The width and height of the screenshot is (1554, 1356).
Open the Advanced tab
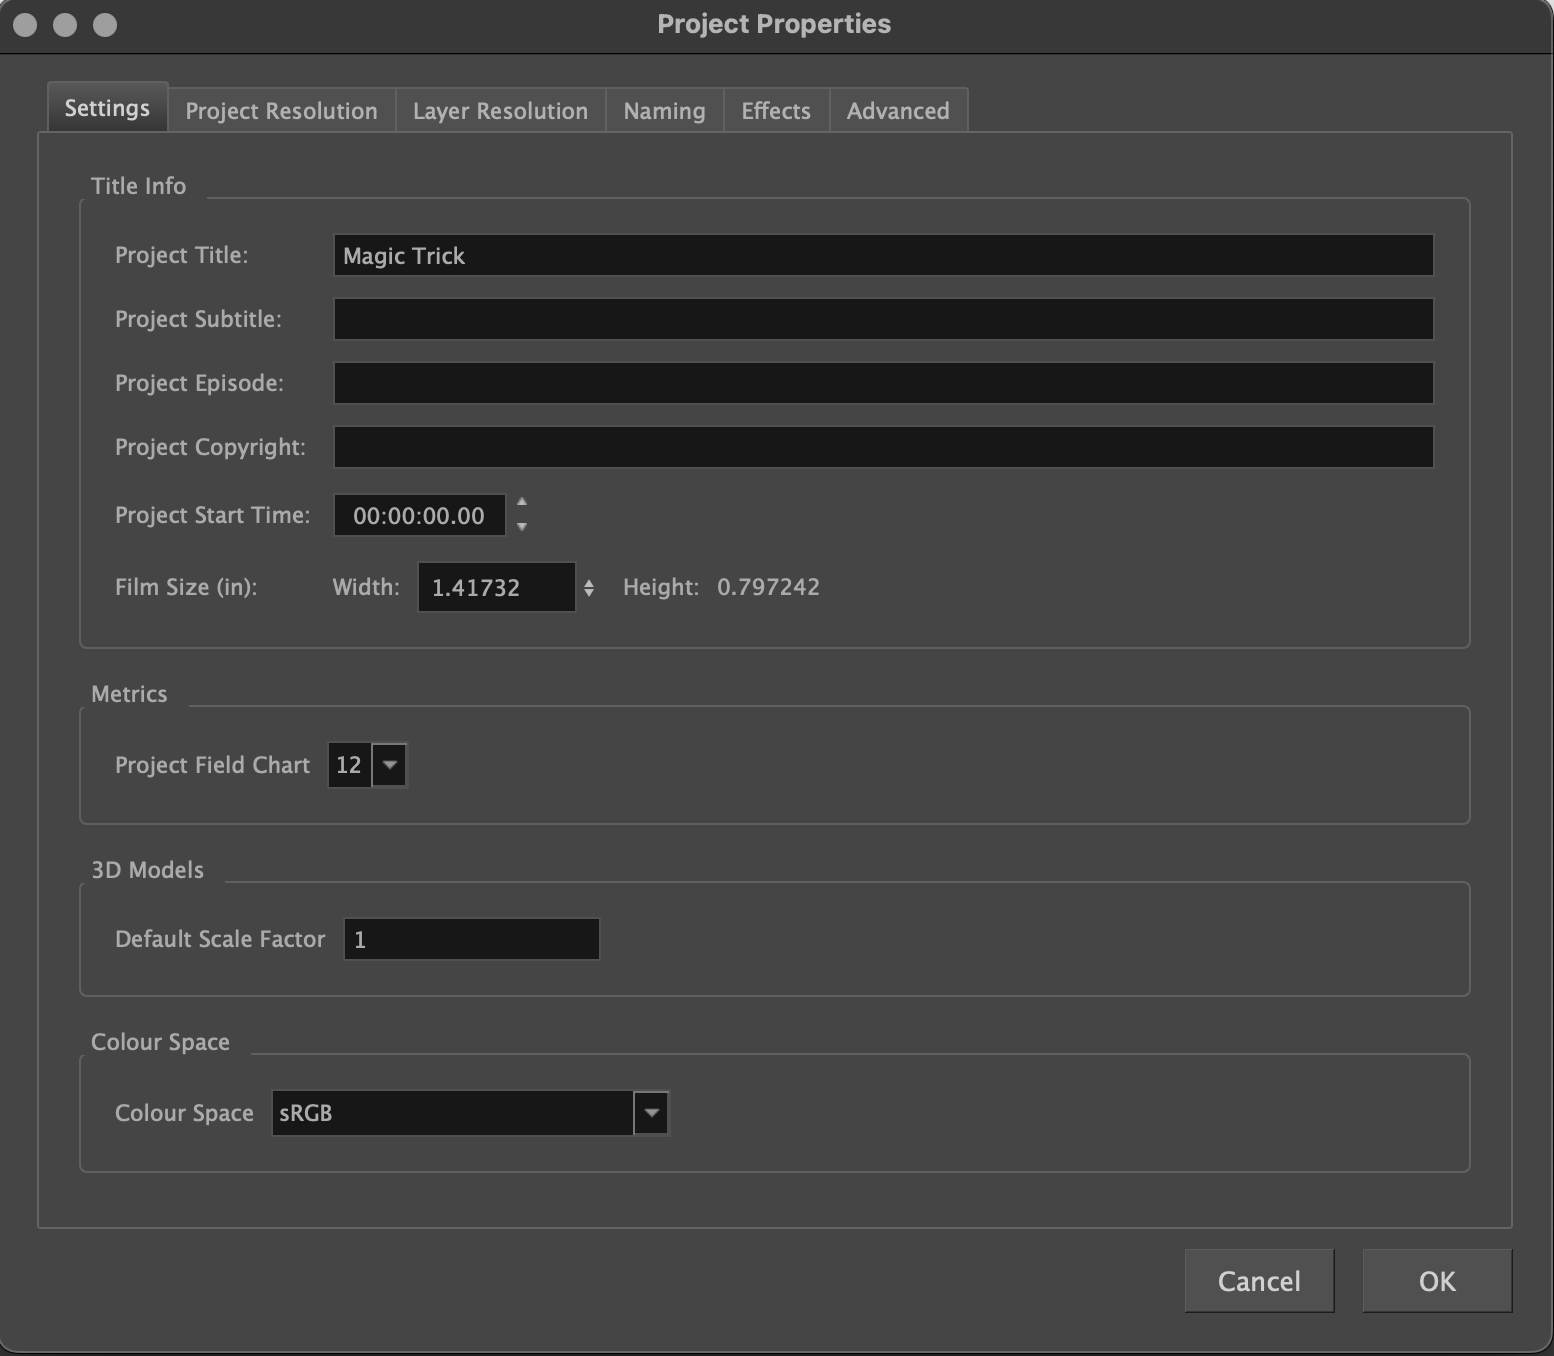coord(897,111)
